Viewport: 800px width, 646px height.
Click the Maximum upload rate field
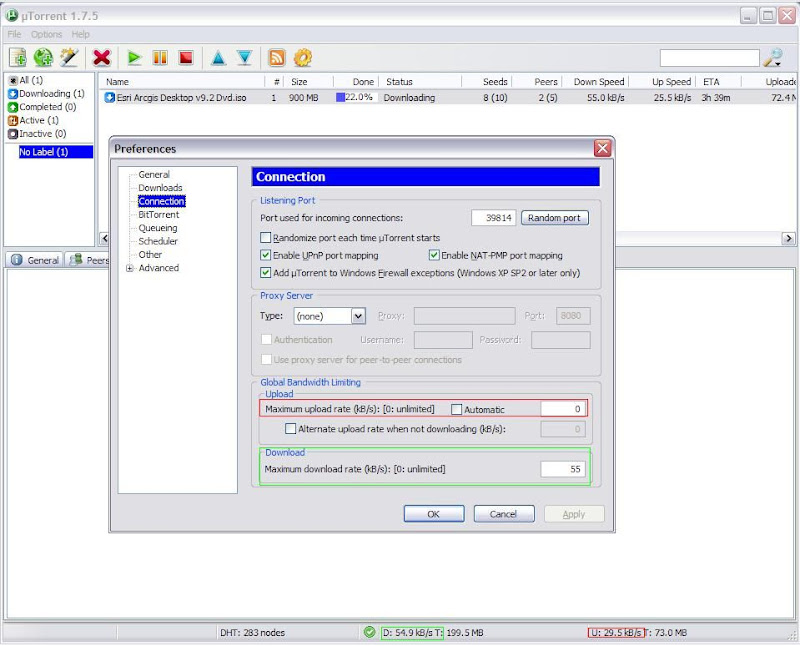tap(563, 409)
